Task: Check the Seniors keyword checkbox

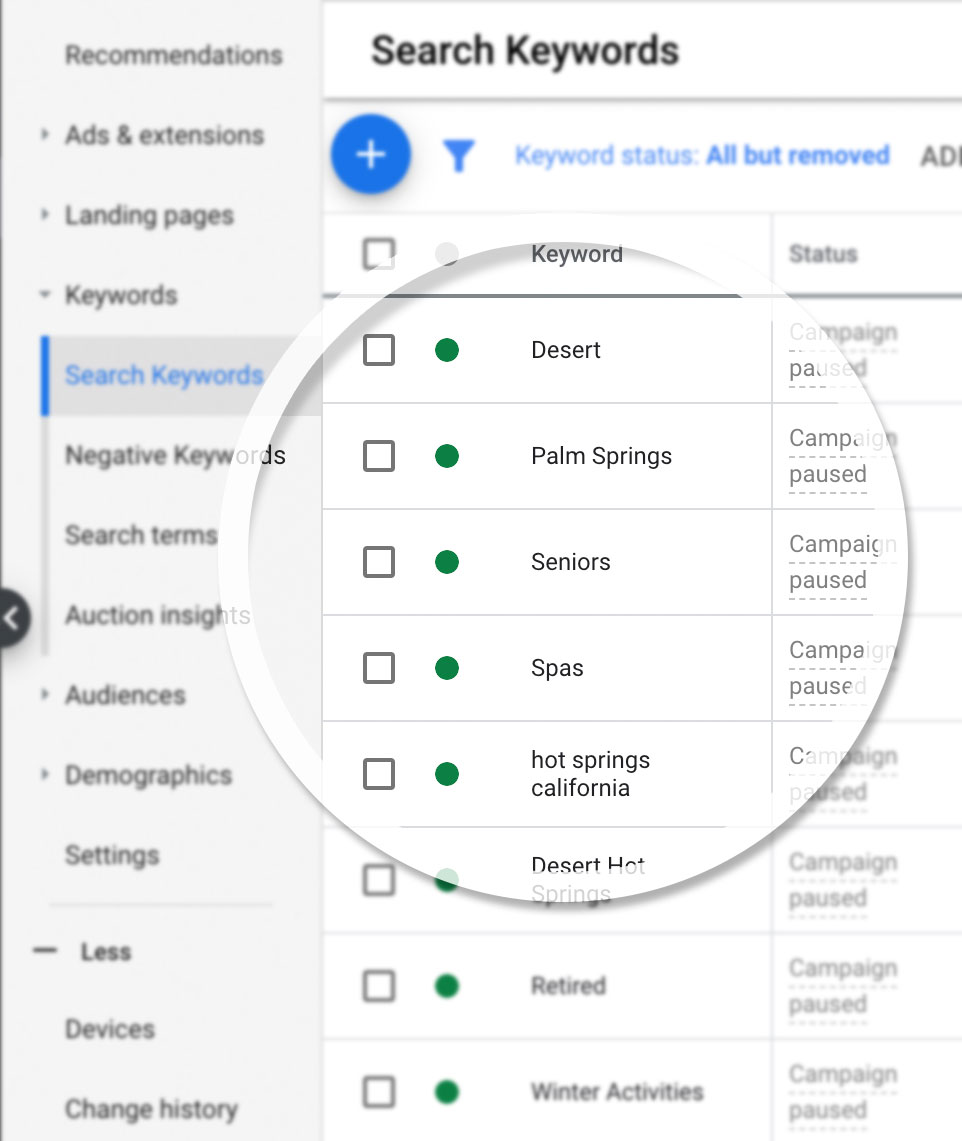Action: (x=379, y=562)
